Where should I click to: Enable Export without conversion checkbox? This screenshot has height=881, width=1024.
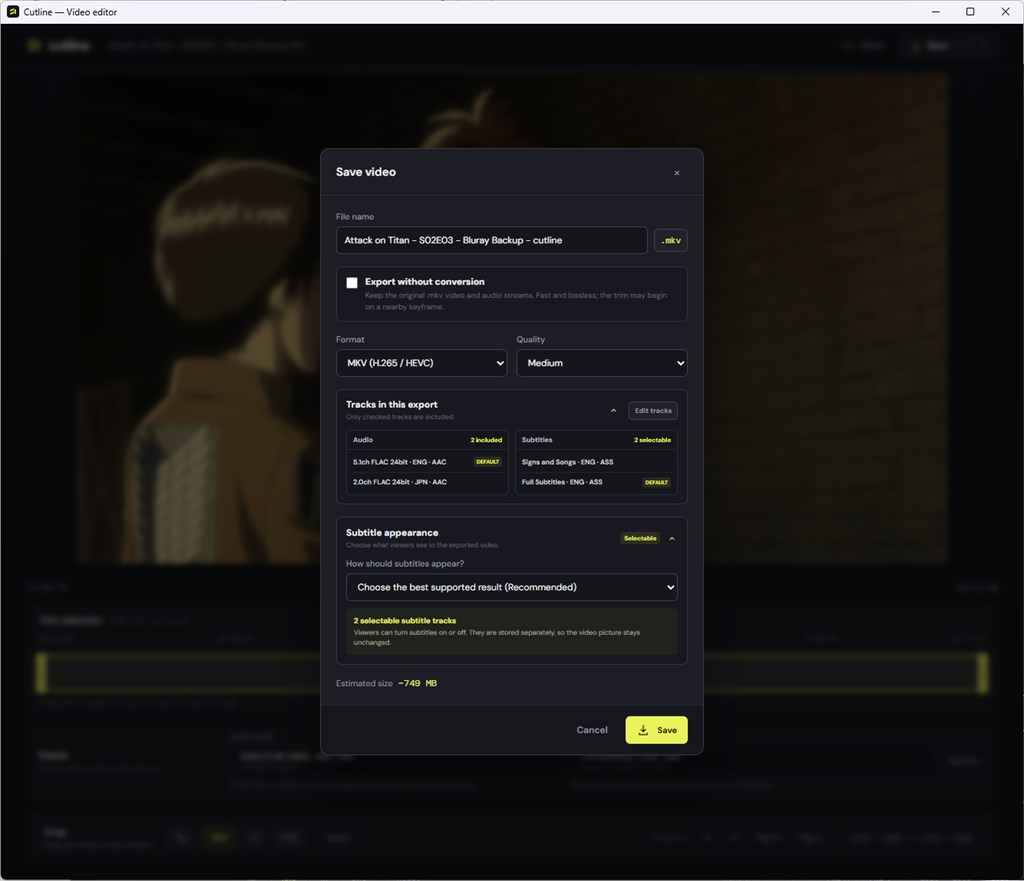point(352,282)
